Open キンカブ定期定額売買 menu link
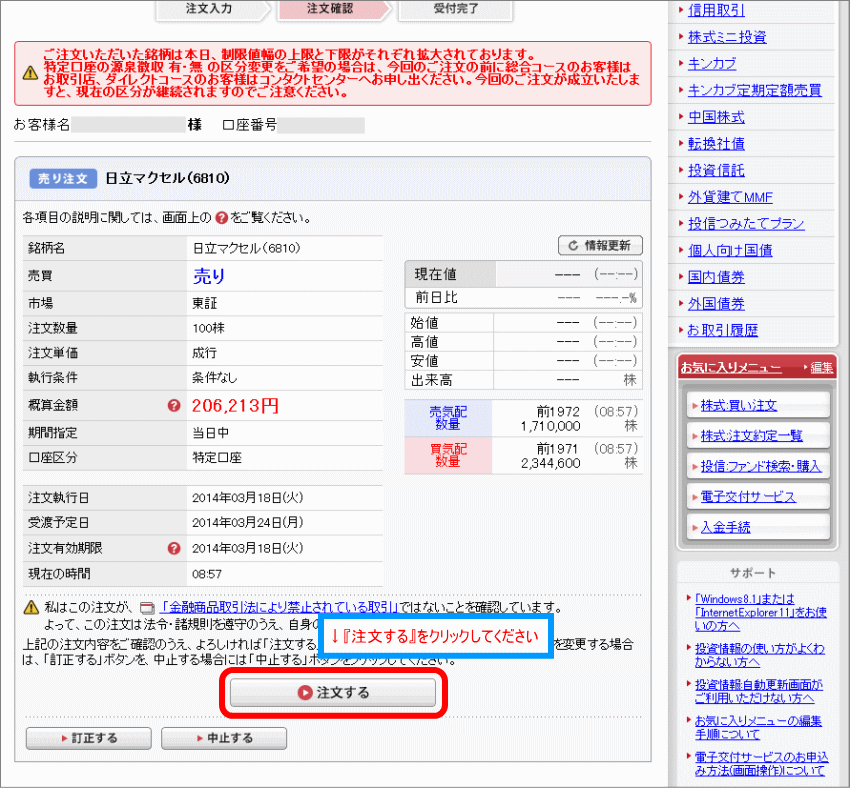Image resolution: width=850 pixels, height=788 pixels. pos(755,90)
